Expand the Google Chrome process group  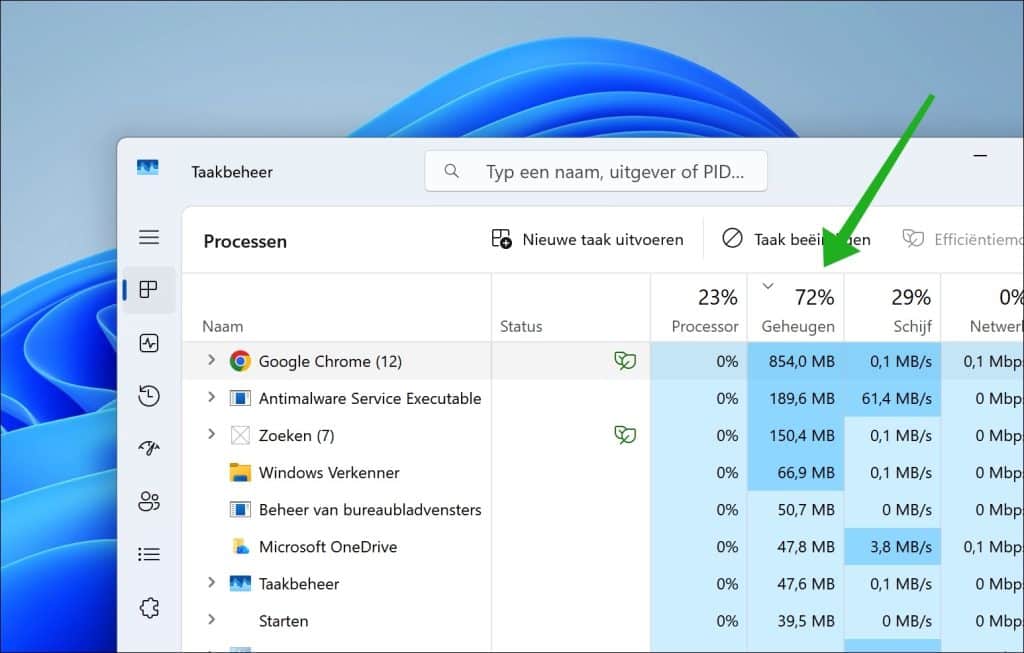210,361
